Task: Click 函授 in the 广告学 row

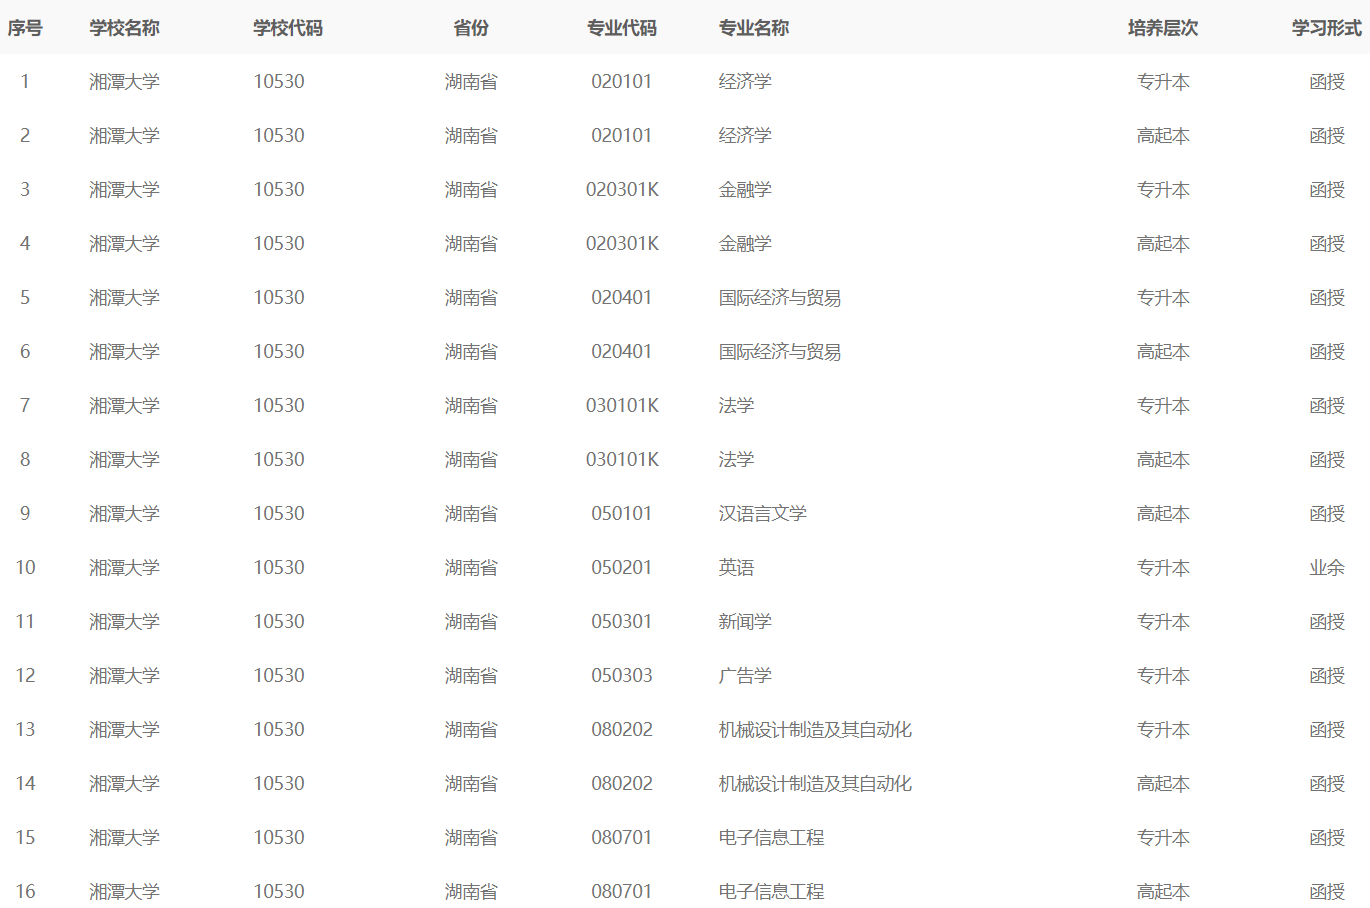Action: pos(1327,676)
